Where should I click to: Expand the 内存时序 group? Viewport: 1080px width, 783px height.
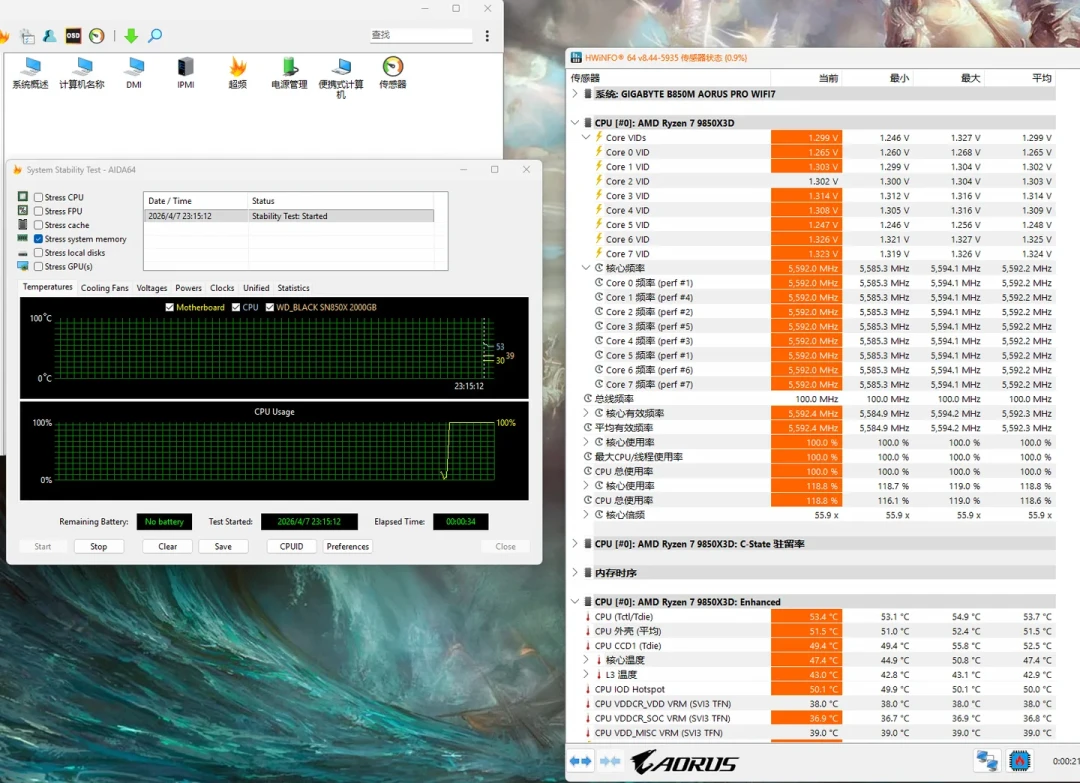575,572
